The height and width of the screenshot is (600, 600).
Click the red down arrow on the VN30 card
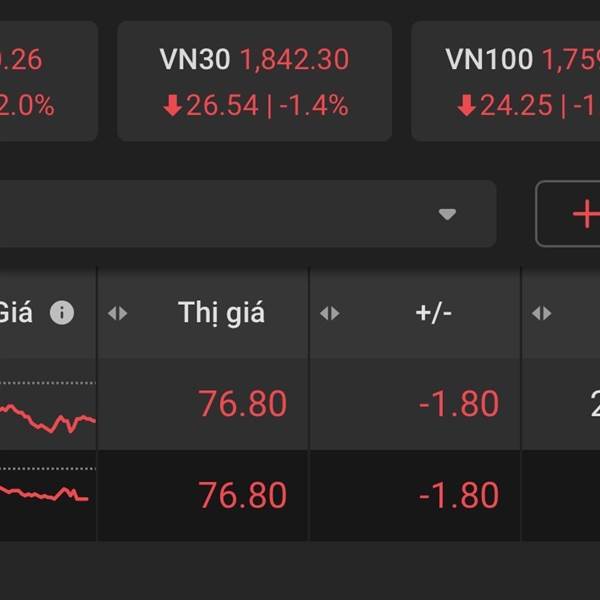coord(172,106)
